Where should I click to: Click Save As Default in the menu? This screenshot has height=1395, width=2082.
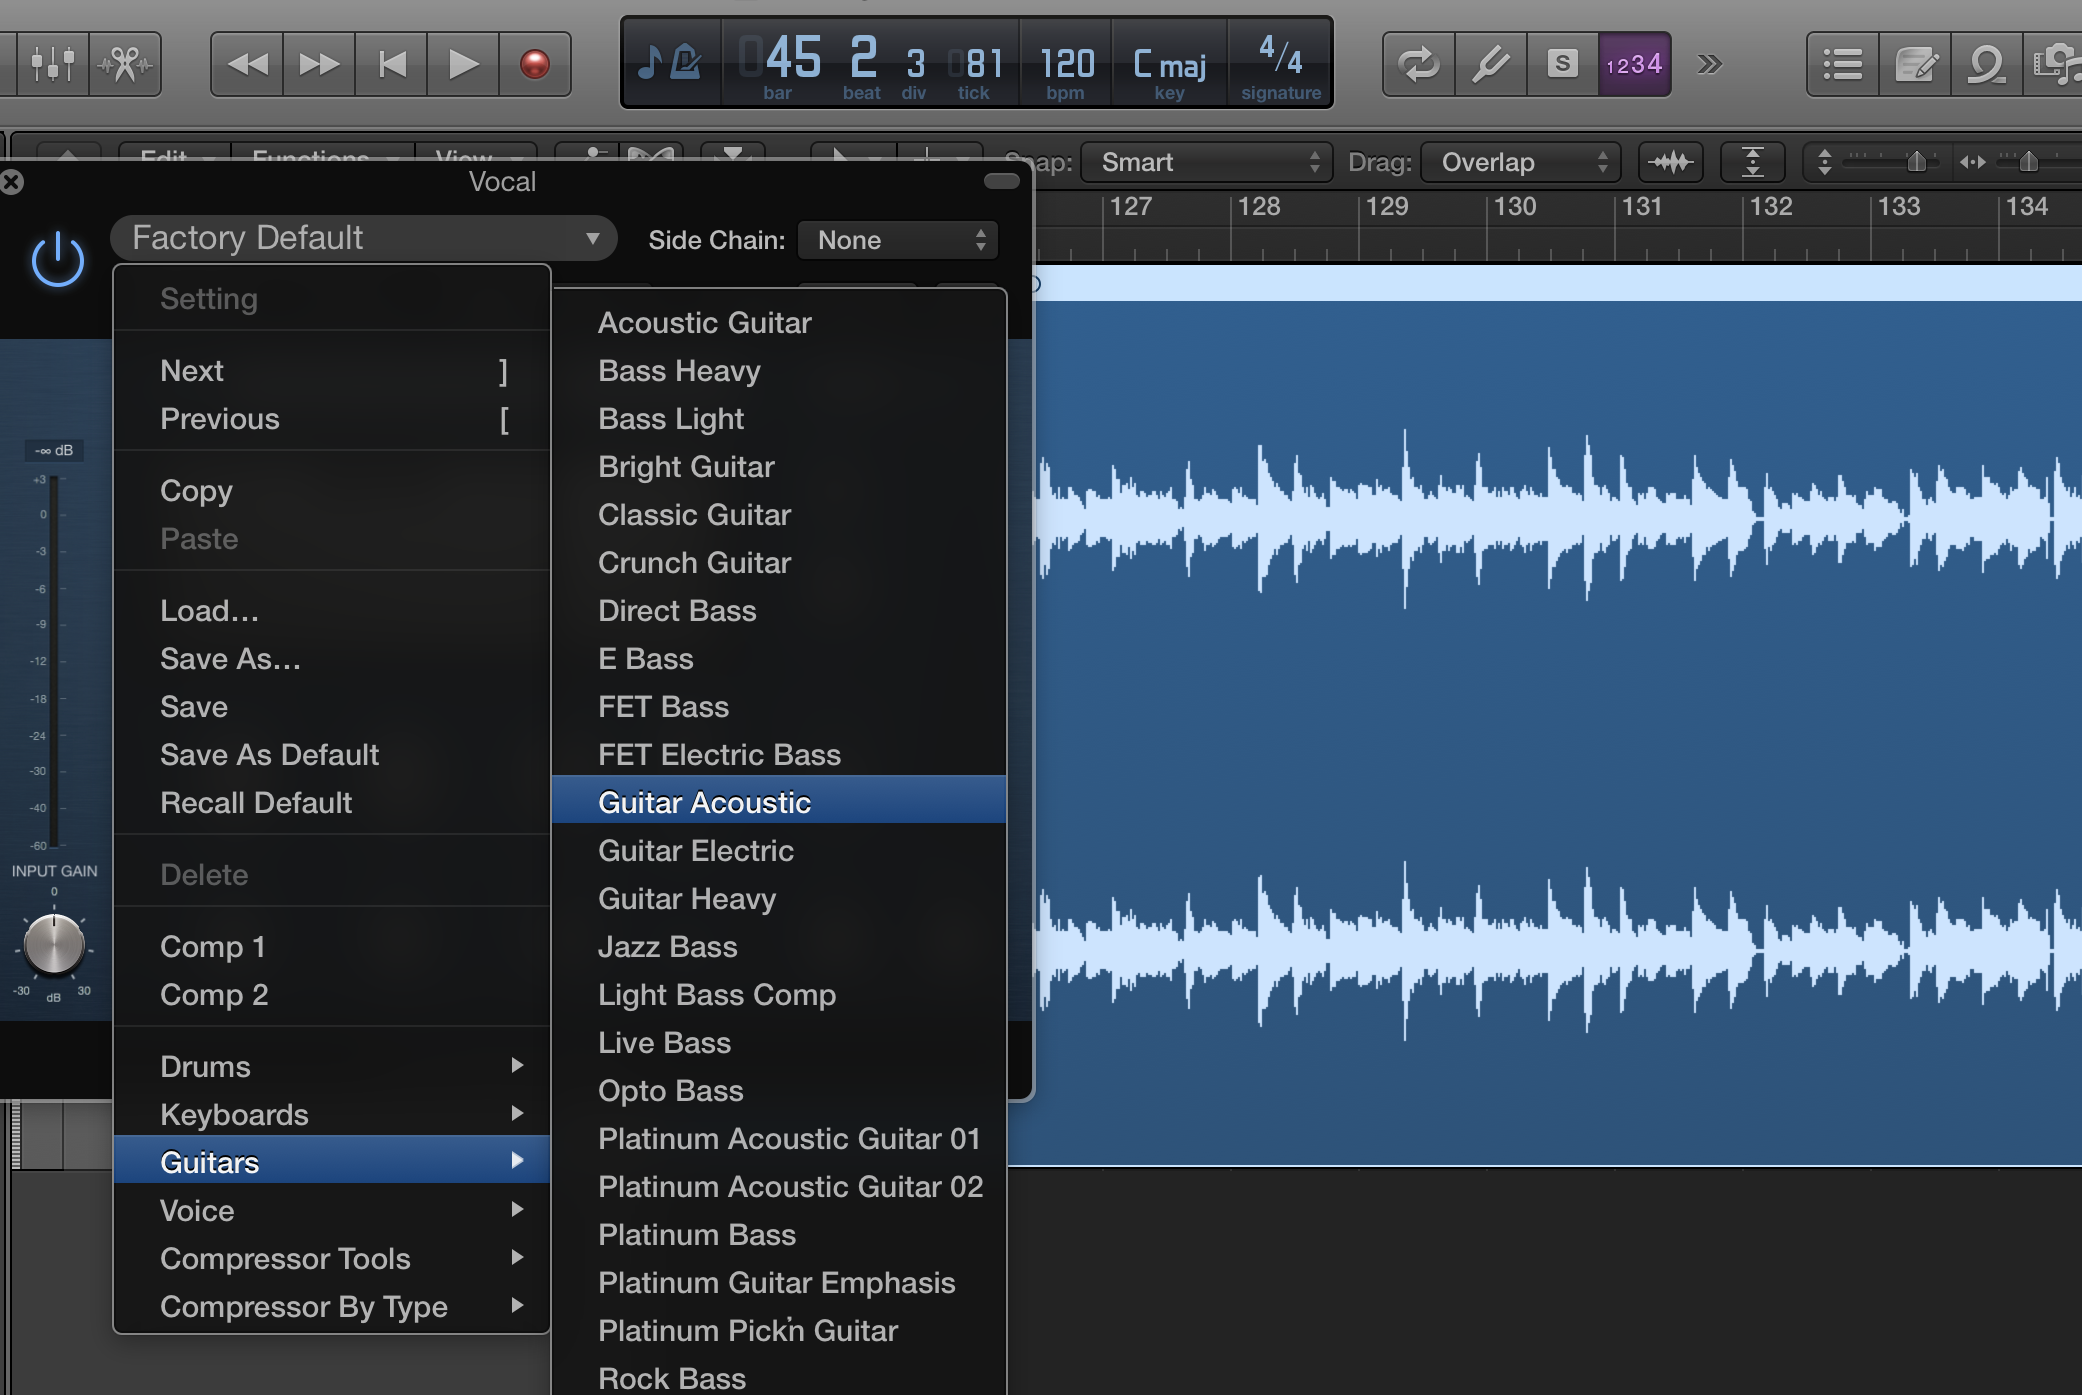point(270,754)
